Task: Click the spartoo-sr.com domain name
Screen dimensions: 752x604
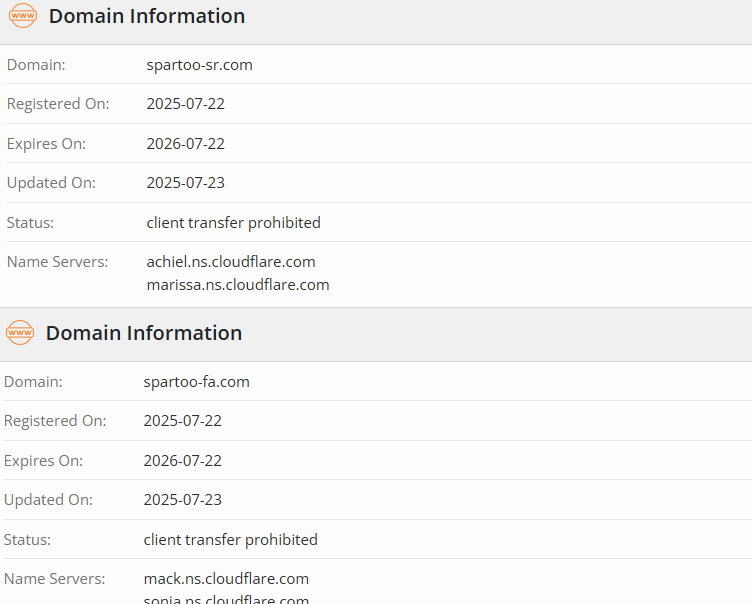Action: (x=199, y=65)
